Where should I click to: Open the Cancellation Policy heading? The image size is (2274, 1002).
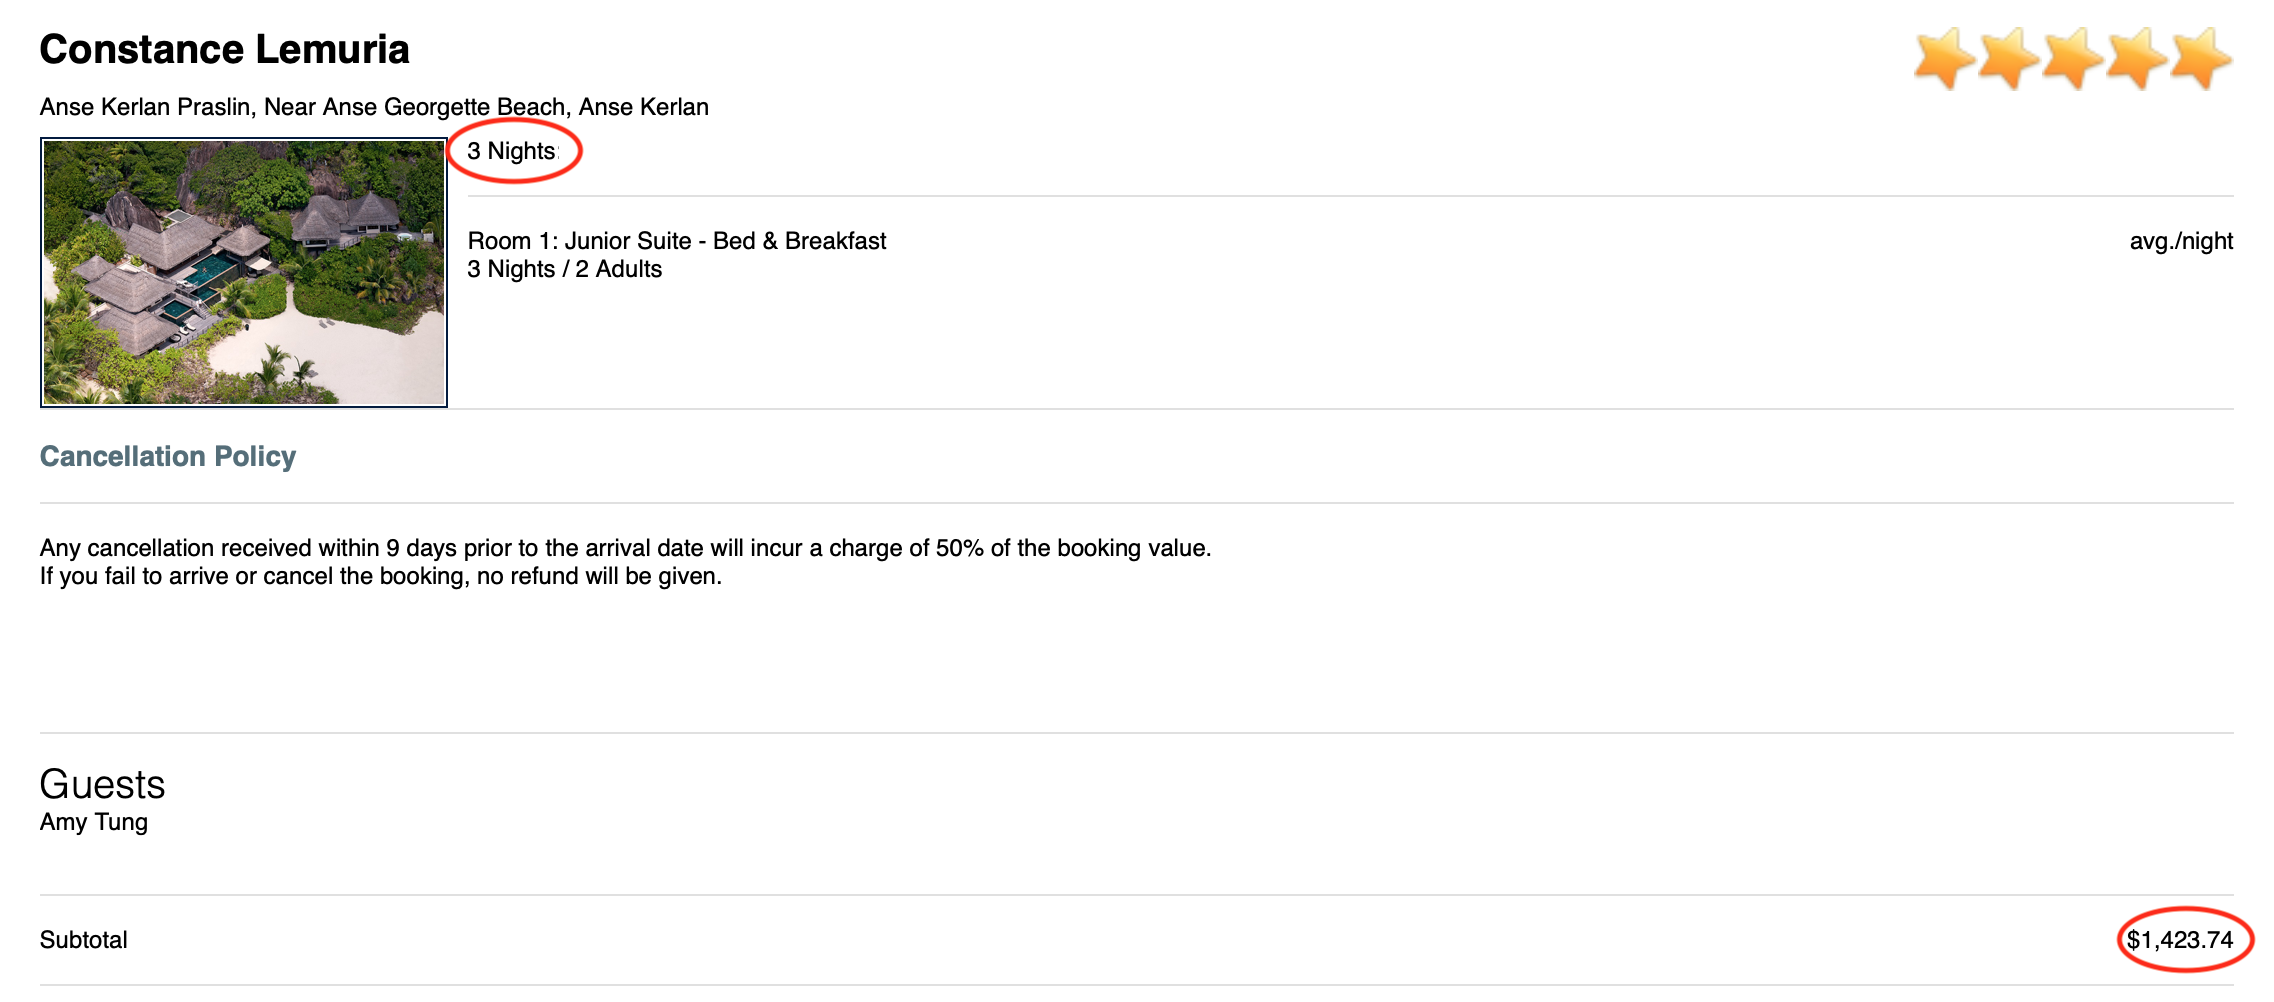[x=168, y=456]
